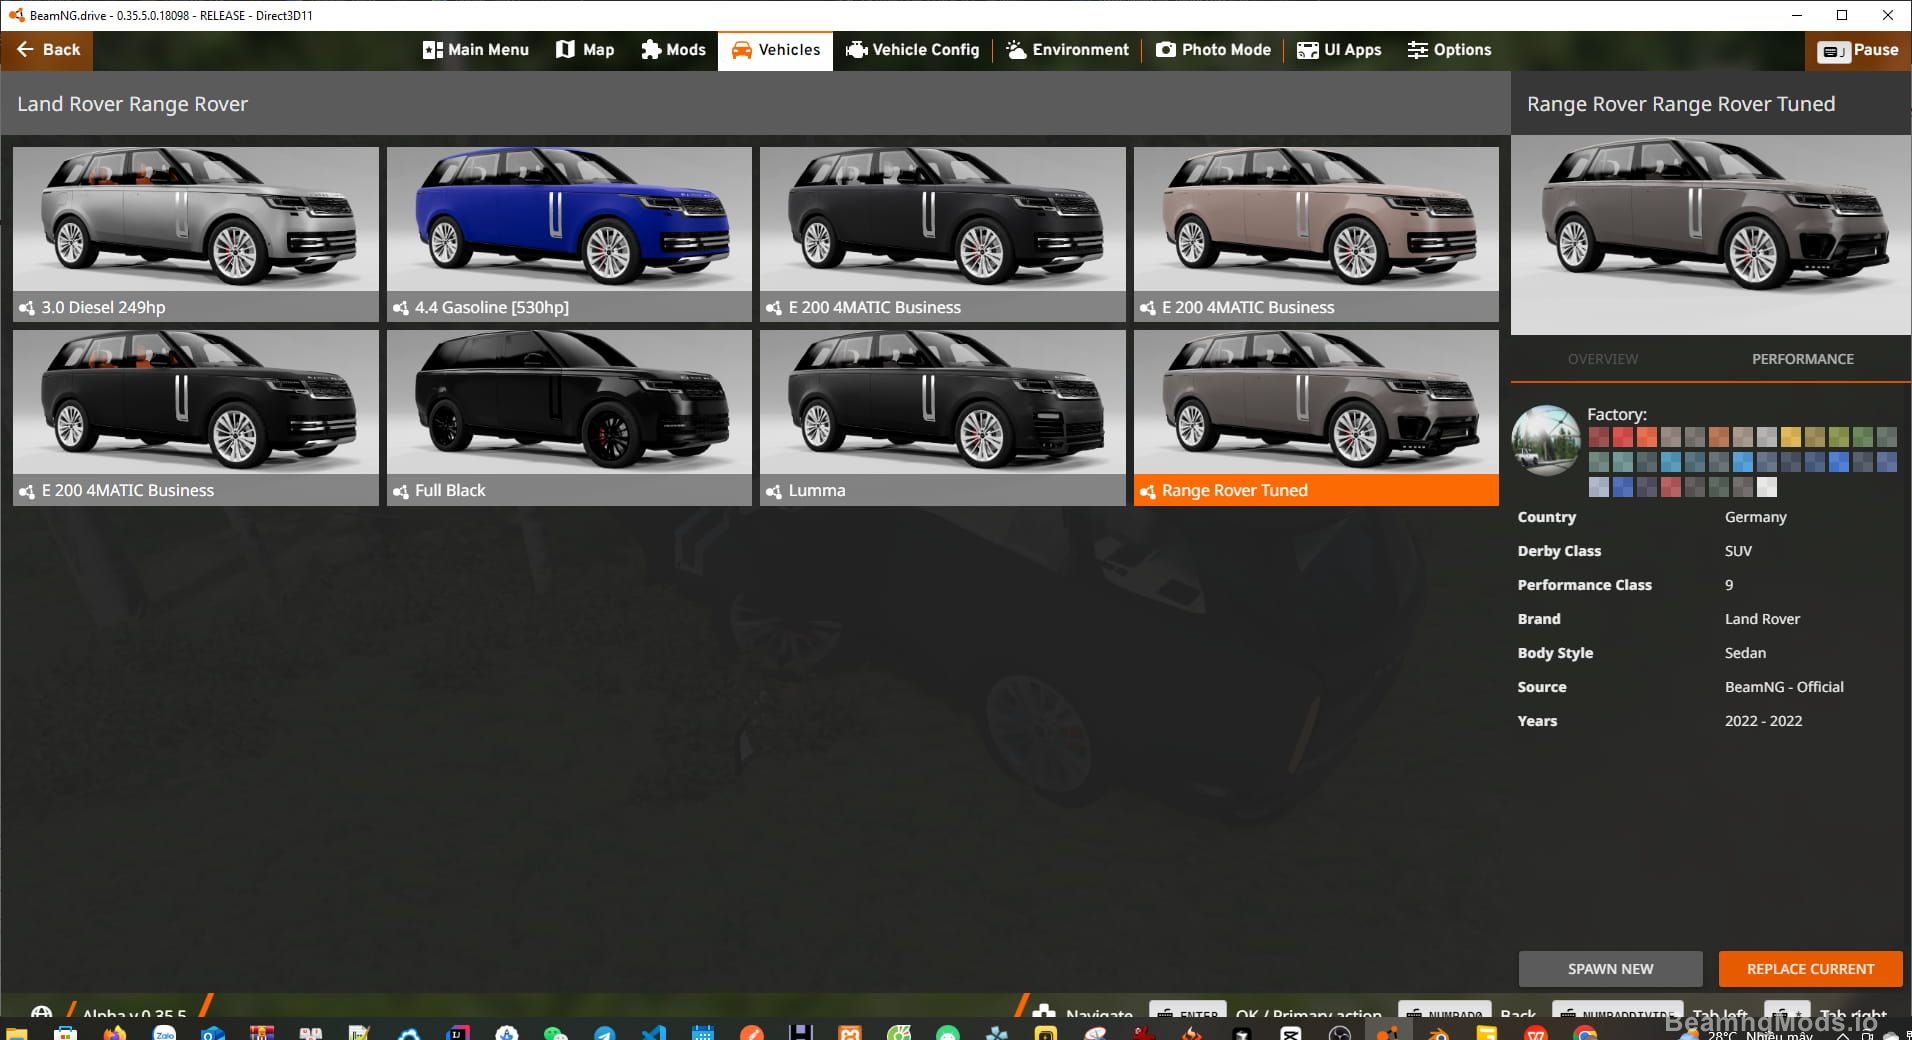Open Vehicle Config from the top bar

(912, 49)
